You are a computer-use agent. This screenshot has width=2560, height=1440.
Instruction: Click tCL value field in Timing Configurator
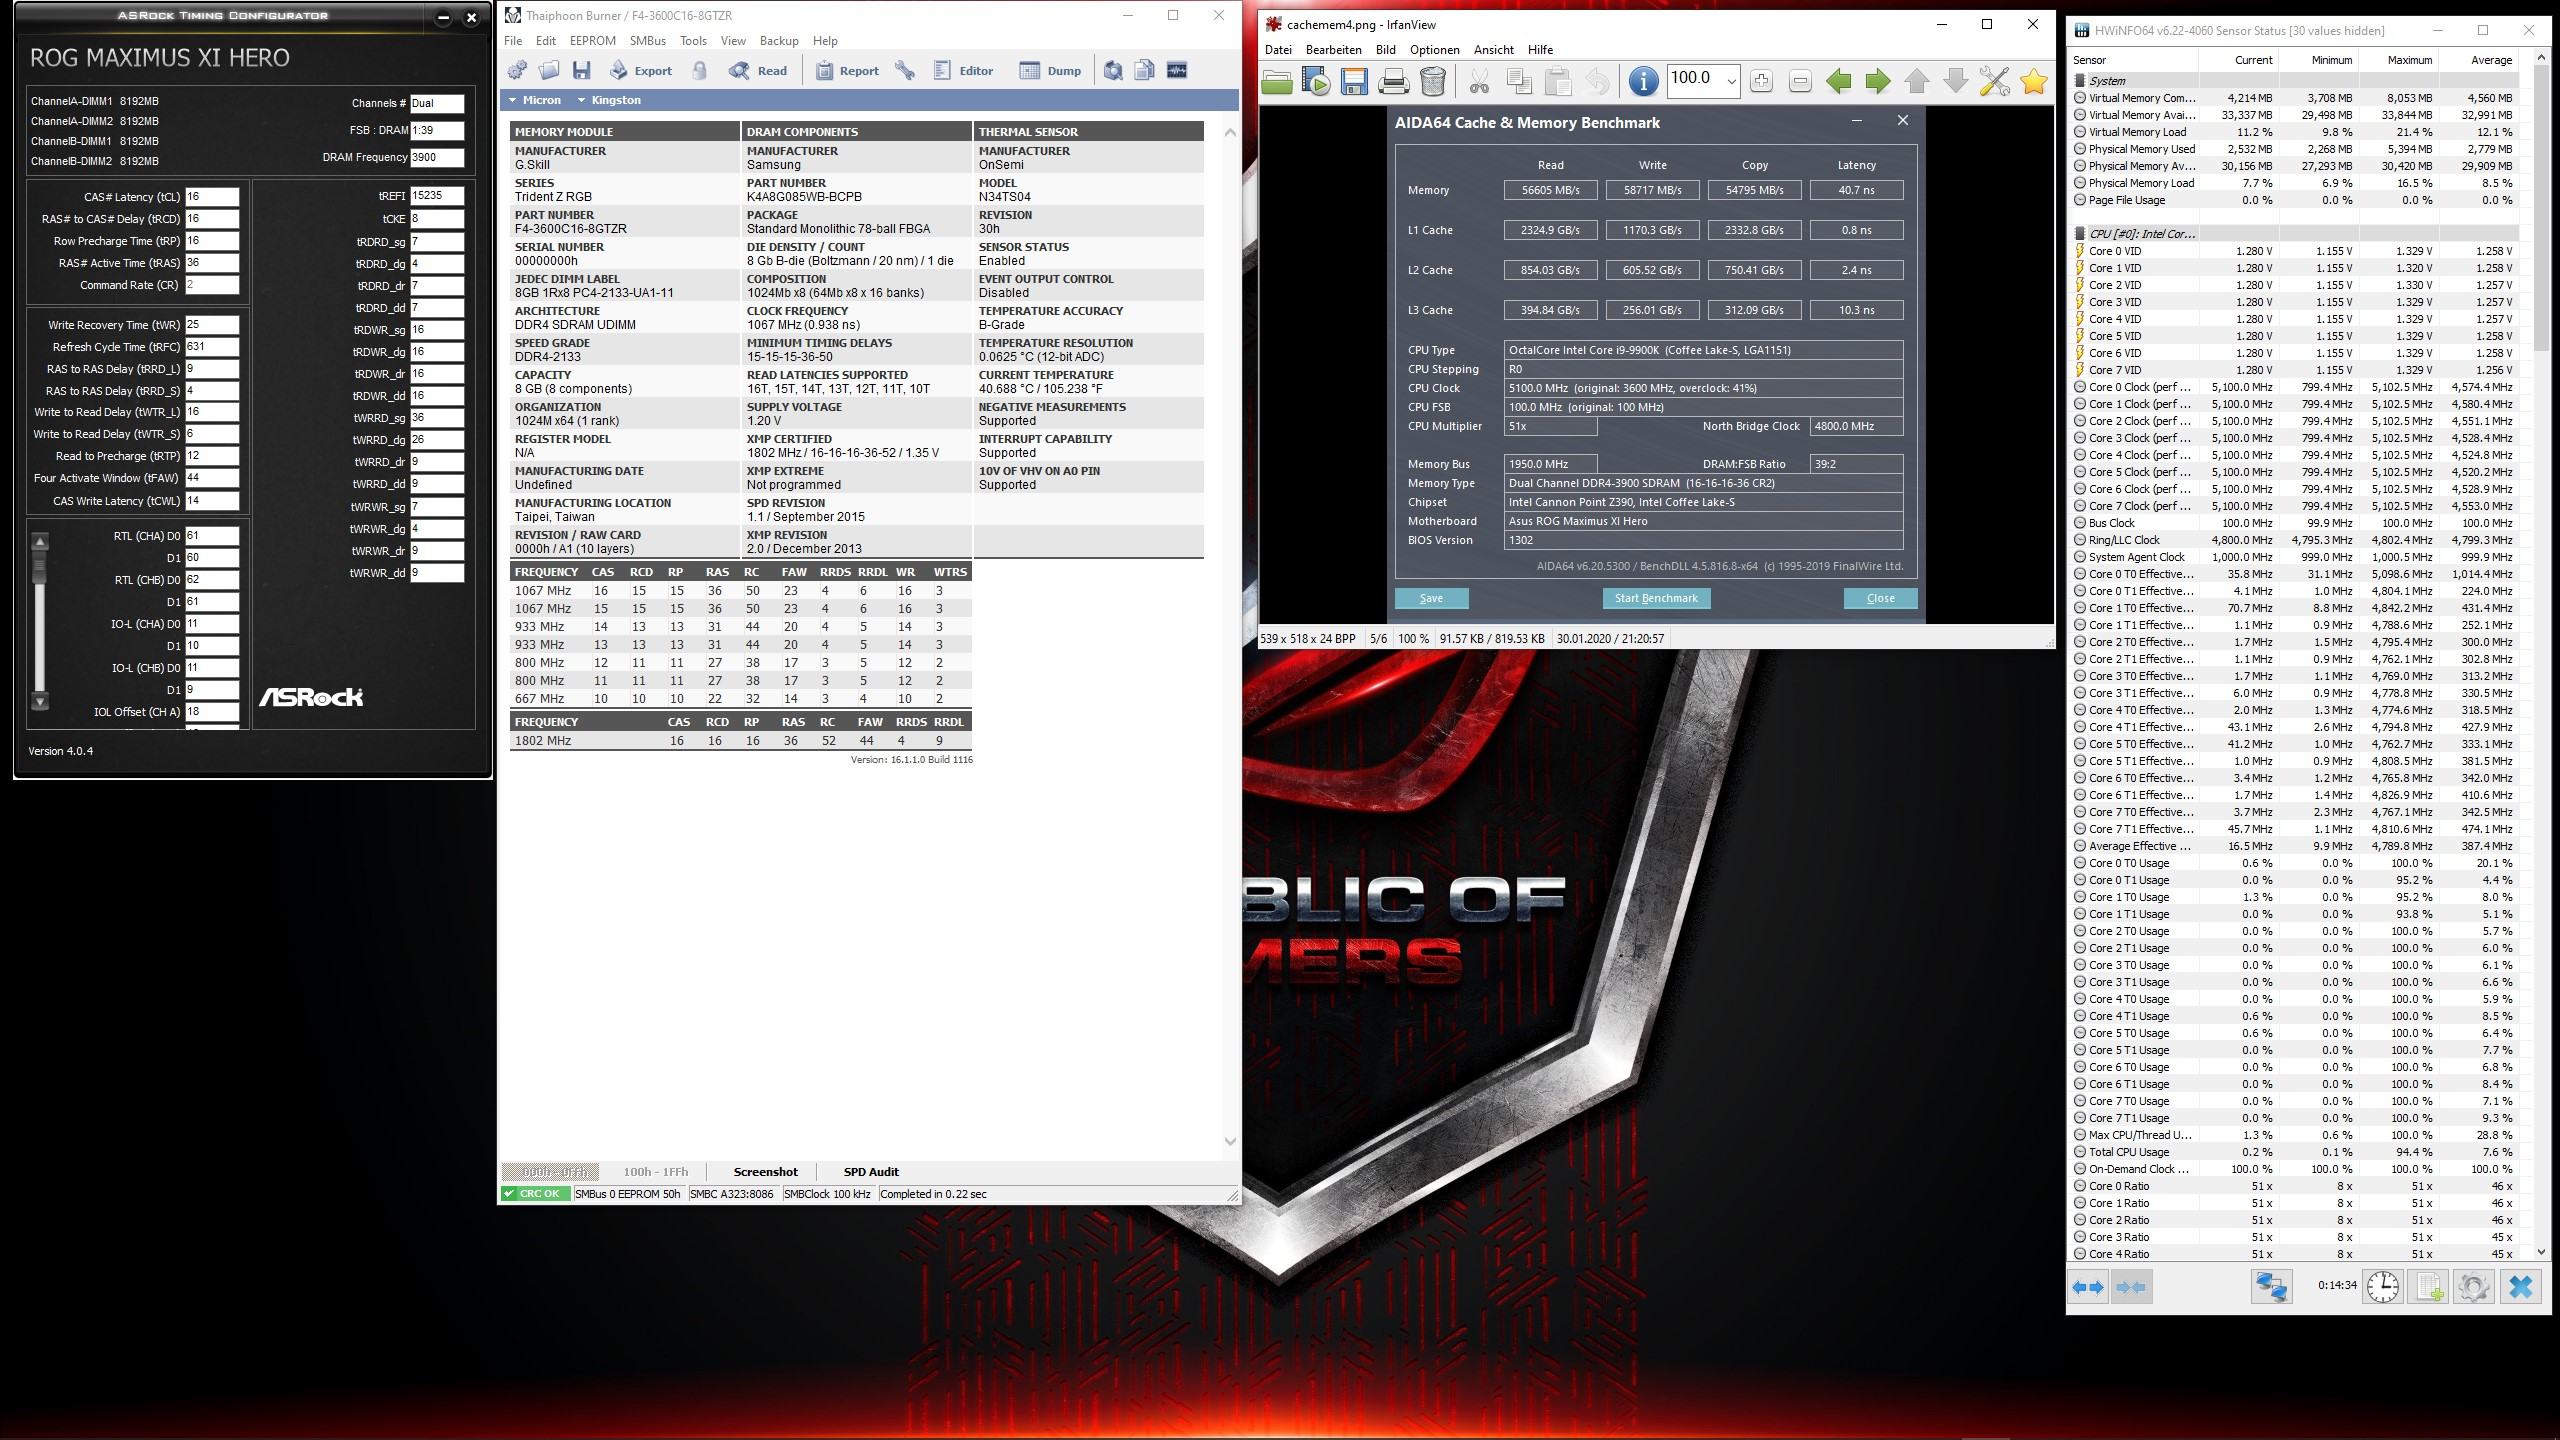click(212, 197)
